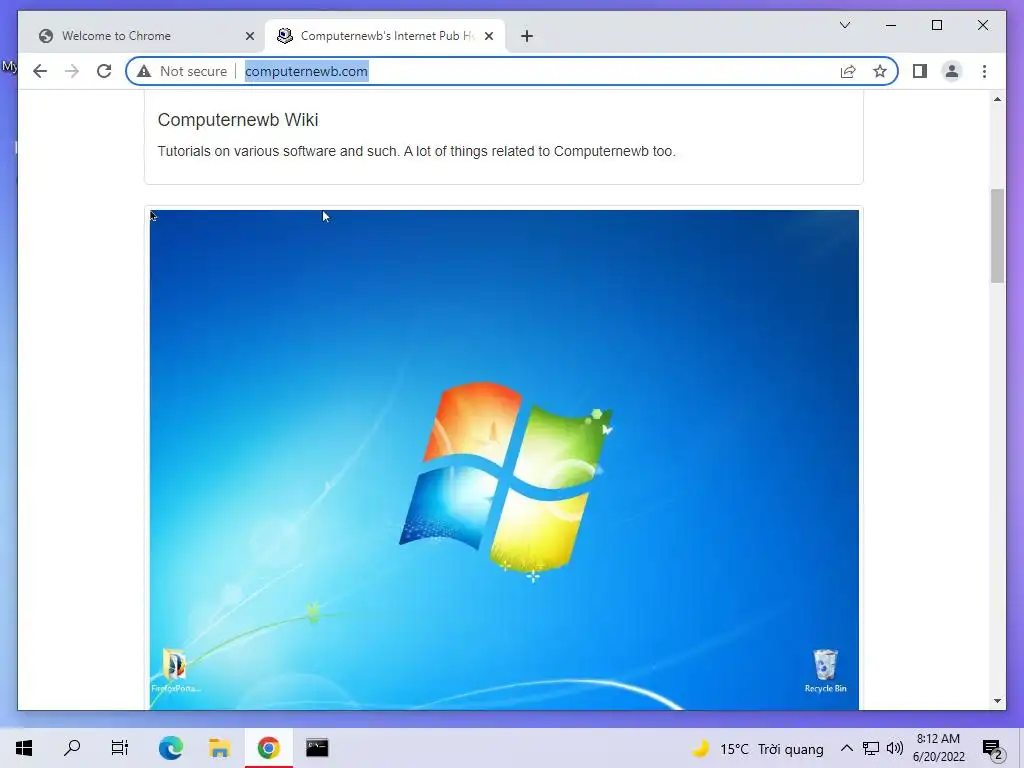
Task: Minimize the Chrome window
Action: (x=891, y=25)
